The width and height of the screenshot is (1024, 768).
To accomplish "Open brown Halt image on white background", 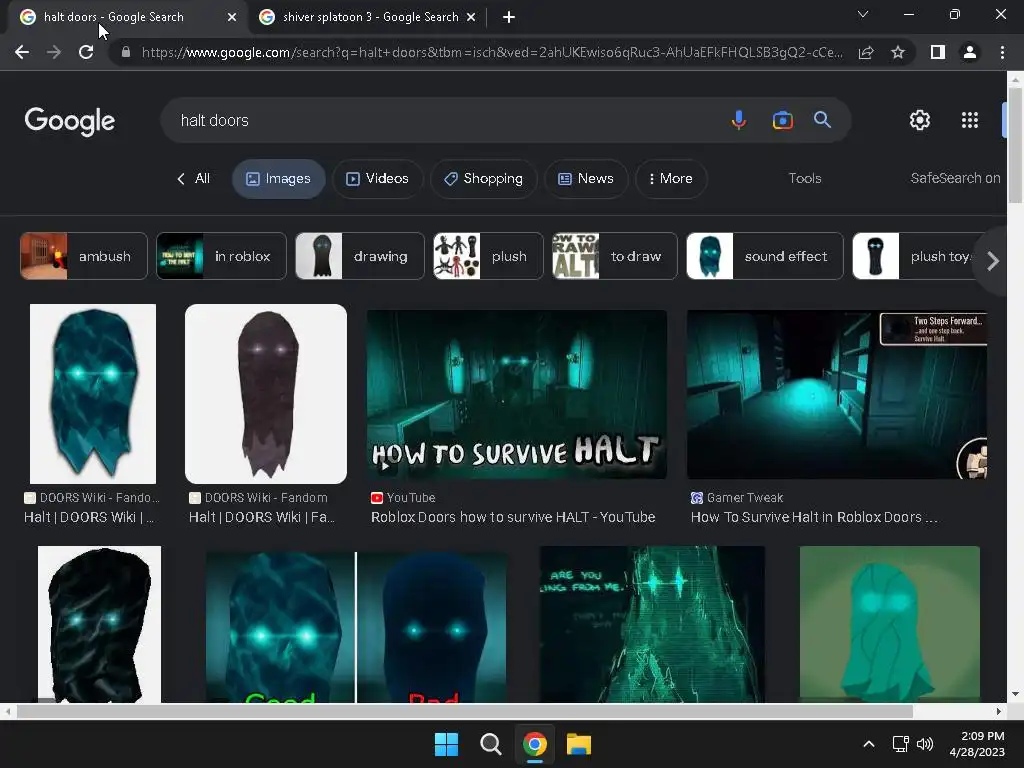I will tap(266, 394).
